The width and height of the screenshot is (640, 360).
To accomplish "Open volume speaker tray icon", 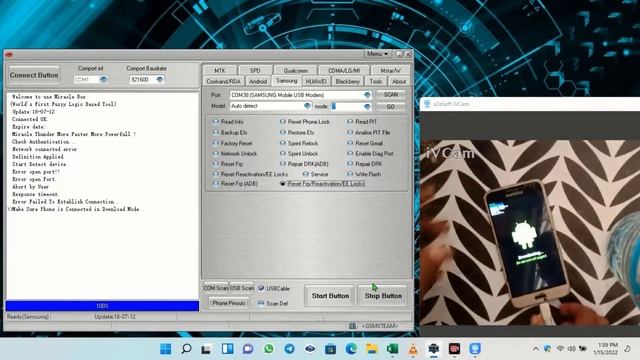I will tap(572, 349).
